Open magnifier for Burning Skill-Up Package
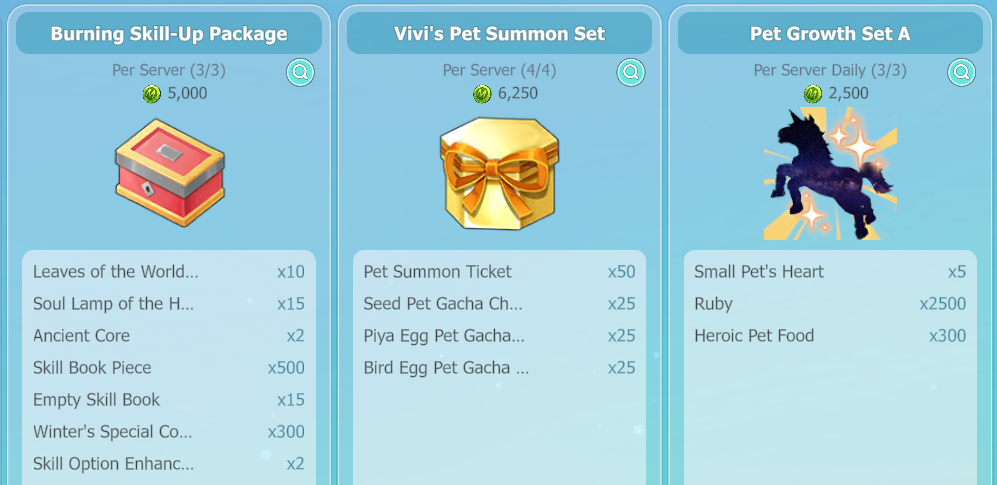997x485 pixels. tap(300, 72)
